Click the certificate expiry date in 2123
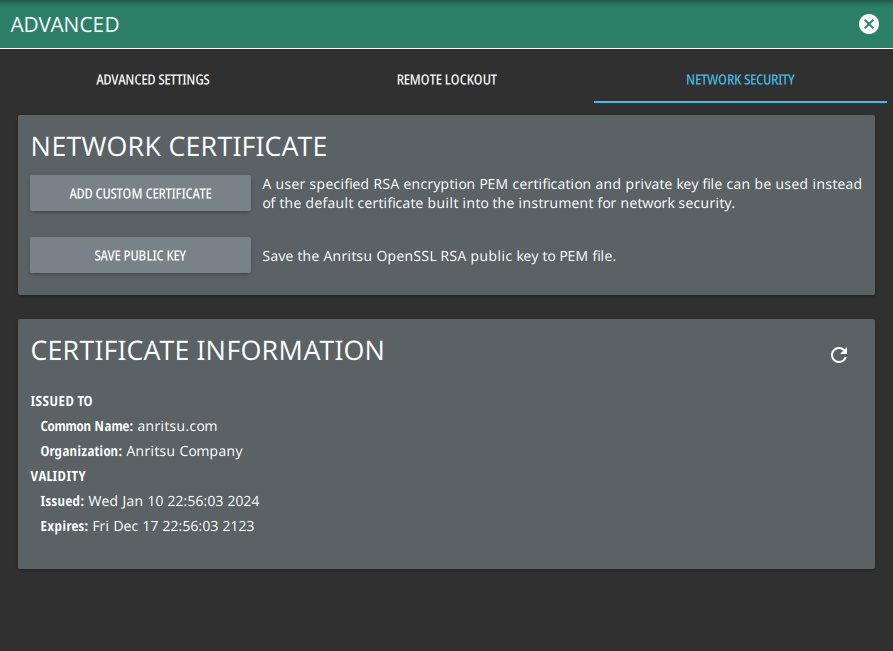 pos(174,526)
